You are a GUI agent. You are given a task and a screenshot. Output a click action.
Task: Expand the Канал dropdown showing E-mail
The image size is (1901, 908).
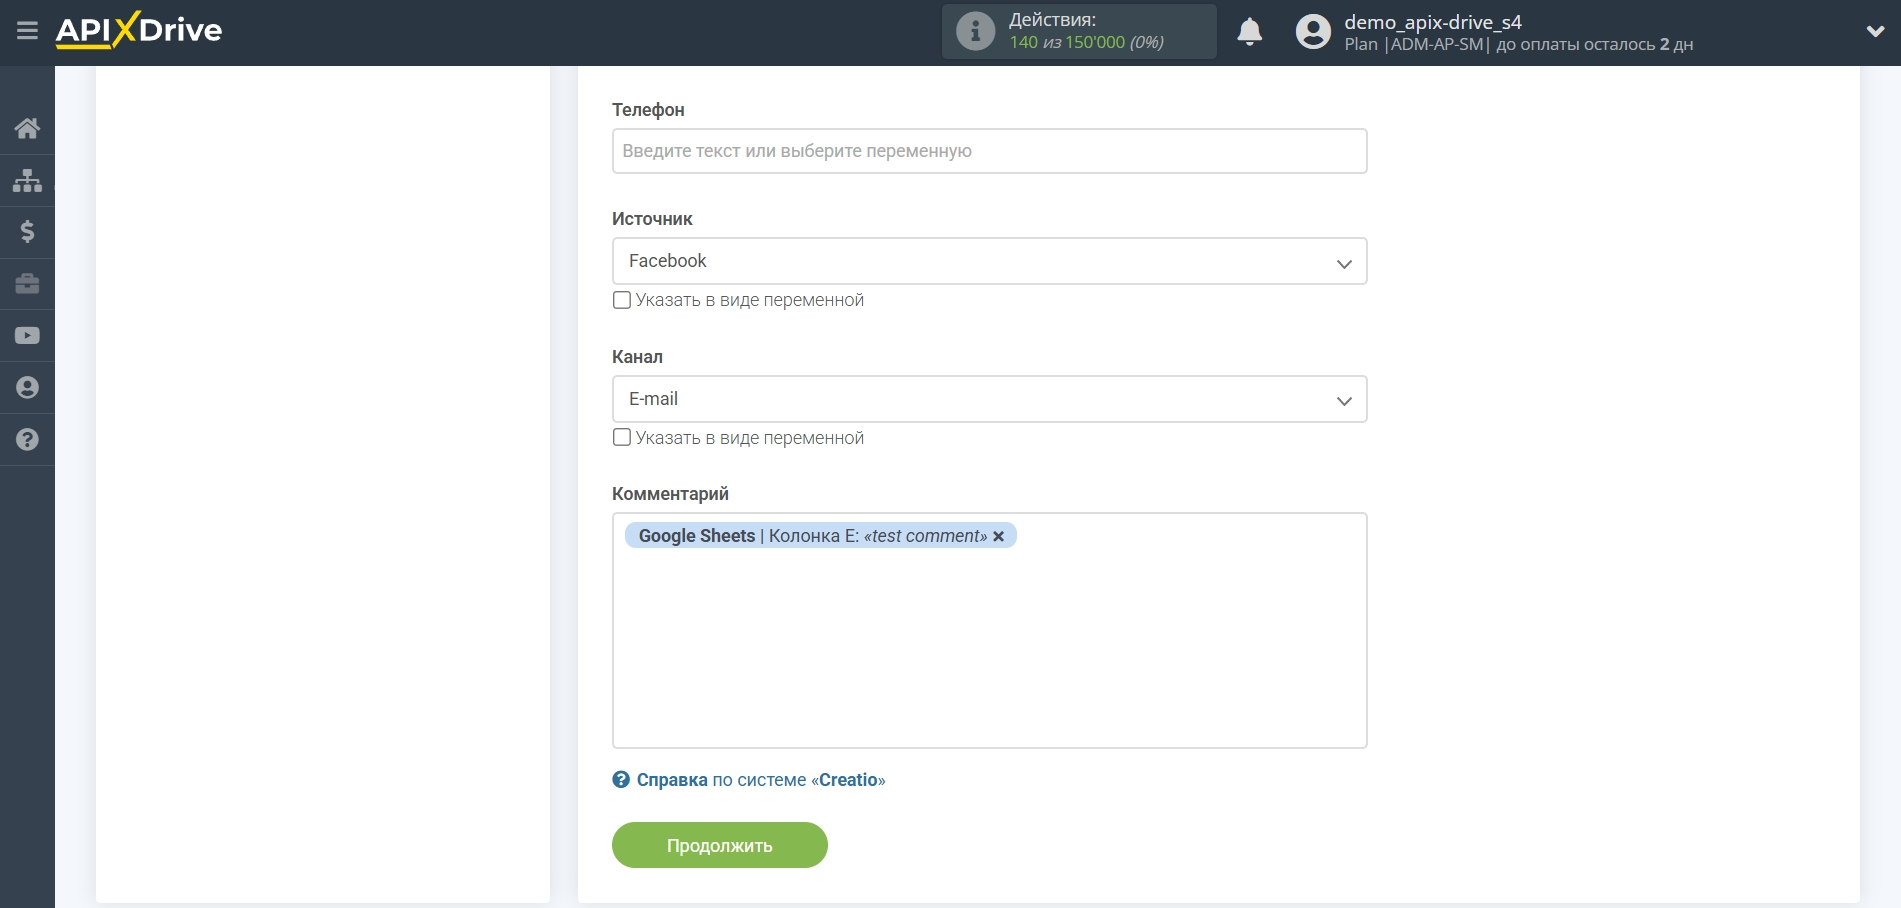[x=989, y=399]
